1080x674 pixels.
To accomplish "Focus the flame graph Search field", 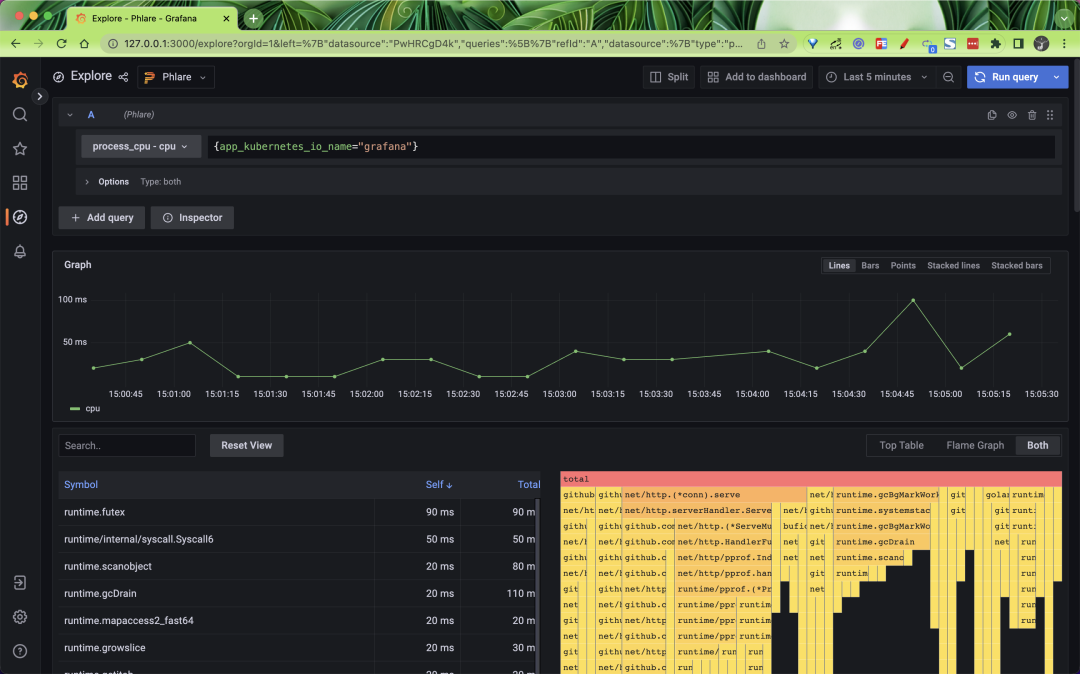I will tap(127, 446).
